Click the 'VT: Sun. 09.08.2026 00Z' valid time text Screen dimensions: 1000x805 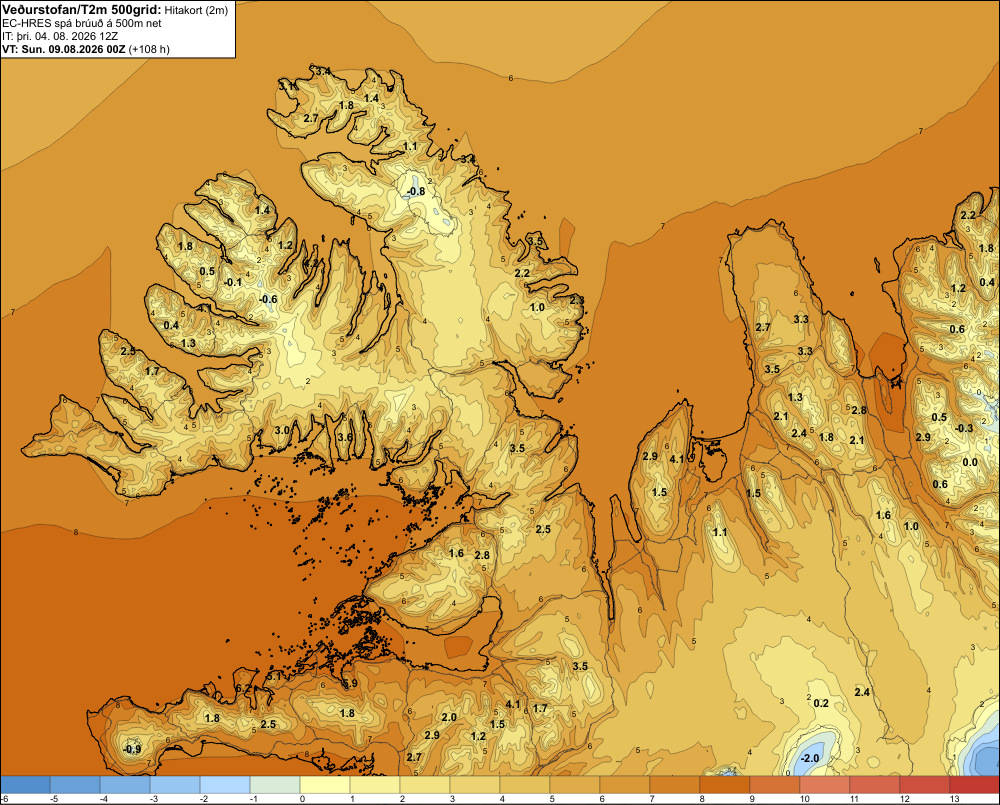tap(64, 49)
